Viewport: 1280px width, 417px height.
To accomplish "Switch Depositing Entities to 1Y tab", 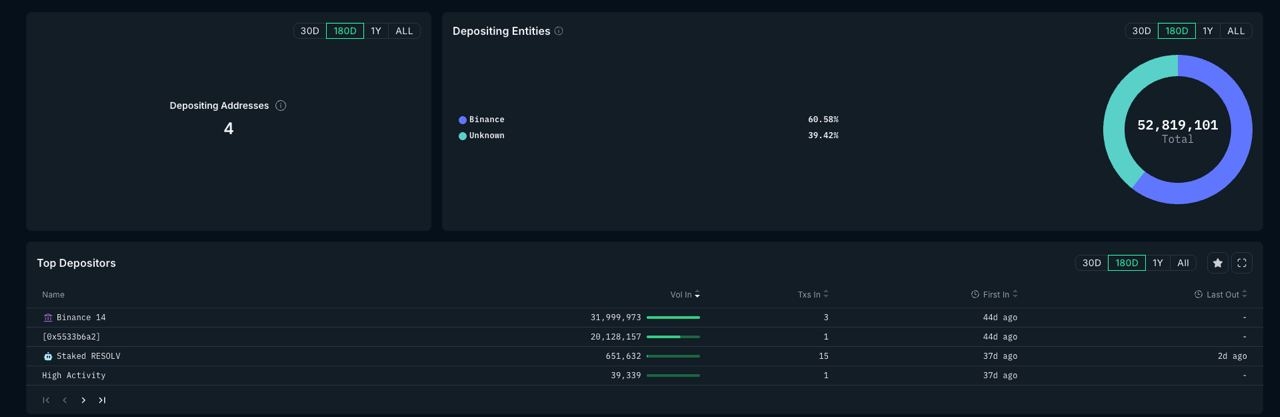I will tap(1207, 31).
